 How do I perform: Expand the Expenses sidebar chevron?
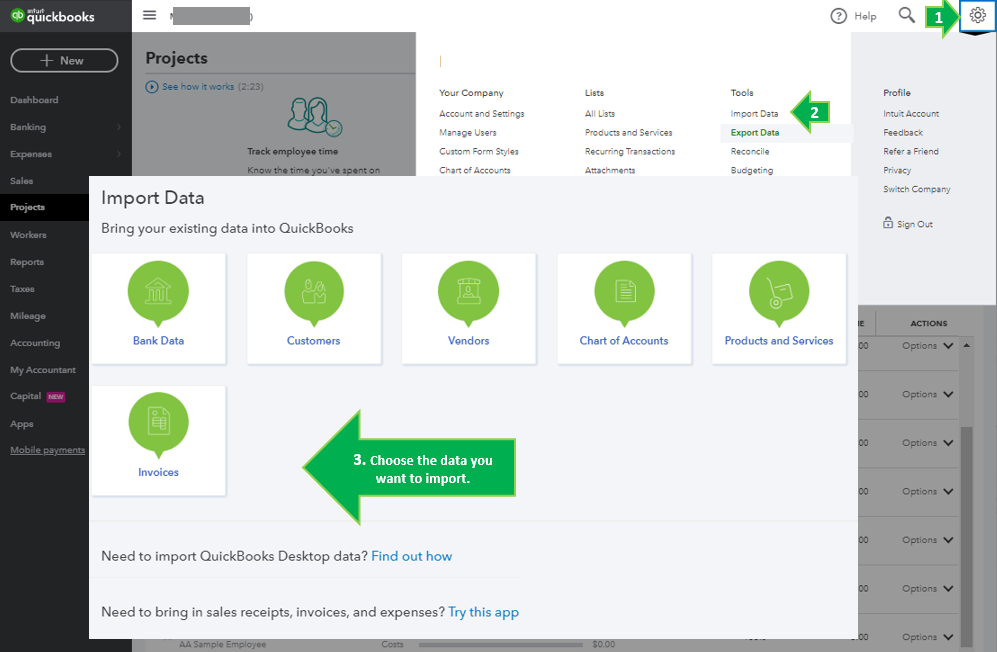point(119,154)
